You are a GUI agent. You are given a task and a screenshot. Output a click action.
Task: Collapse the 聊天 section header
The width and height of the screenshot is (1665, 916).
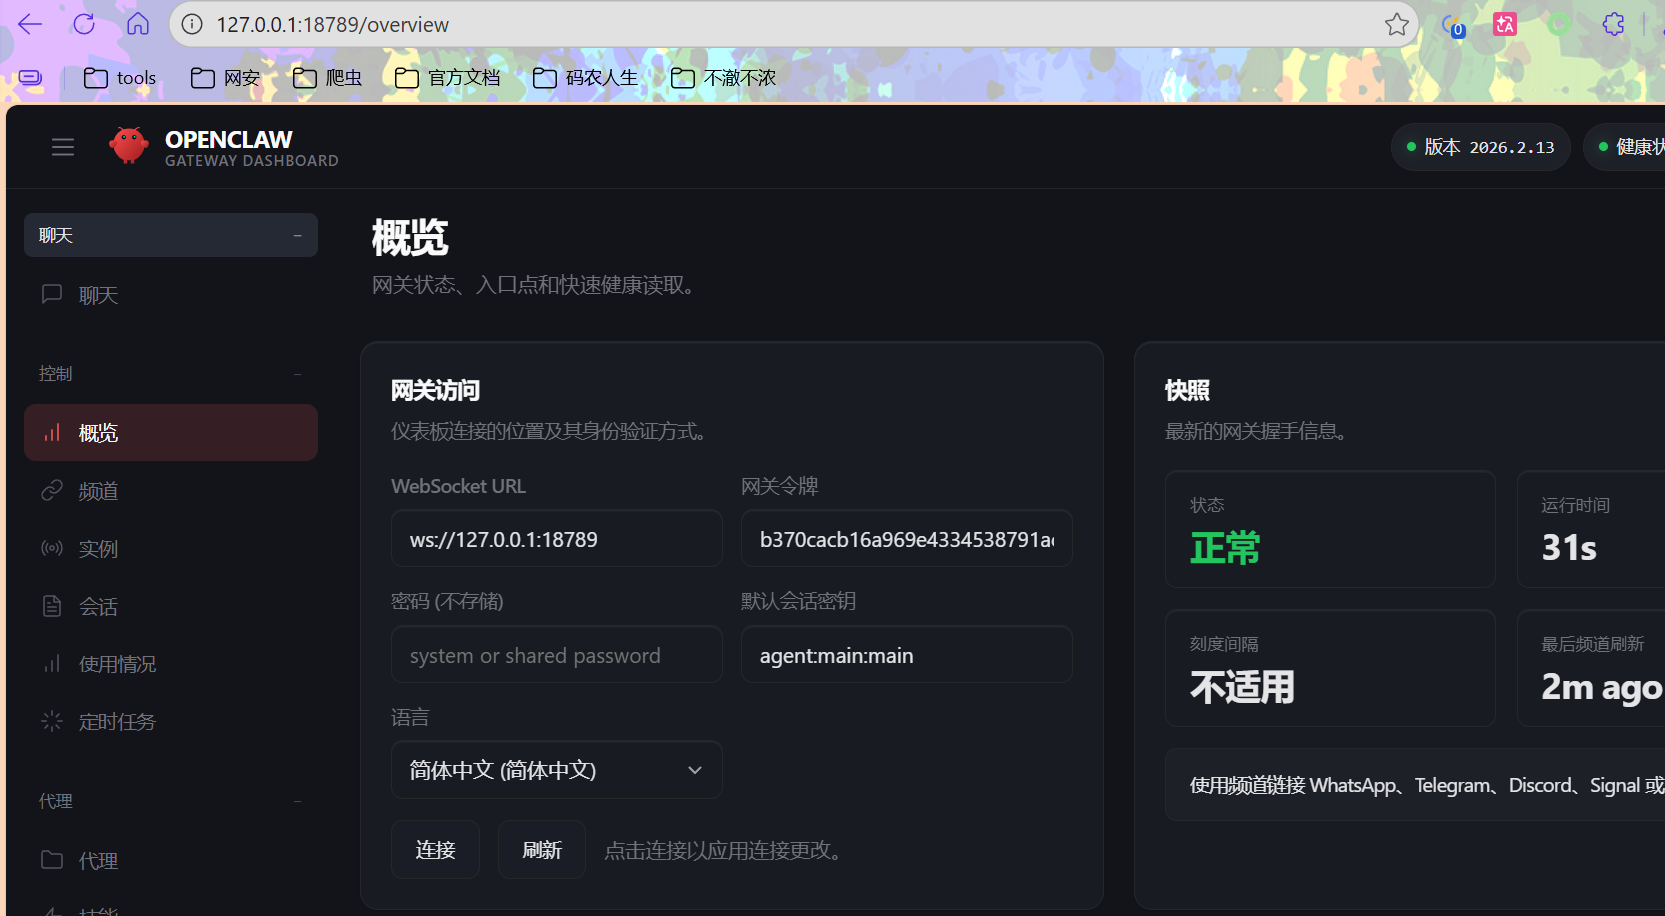pyautogui.click(x=171, y=235)
